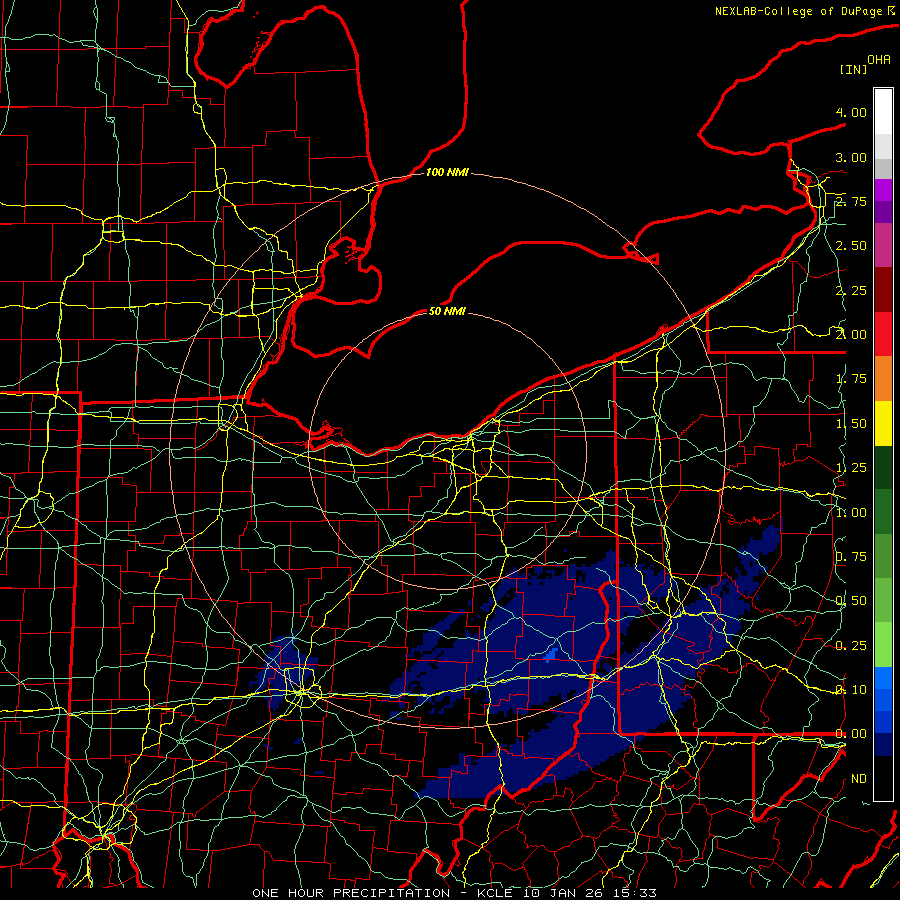
Task: Click the 1.75 legend value
Action: (851, 379)
